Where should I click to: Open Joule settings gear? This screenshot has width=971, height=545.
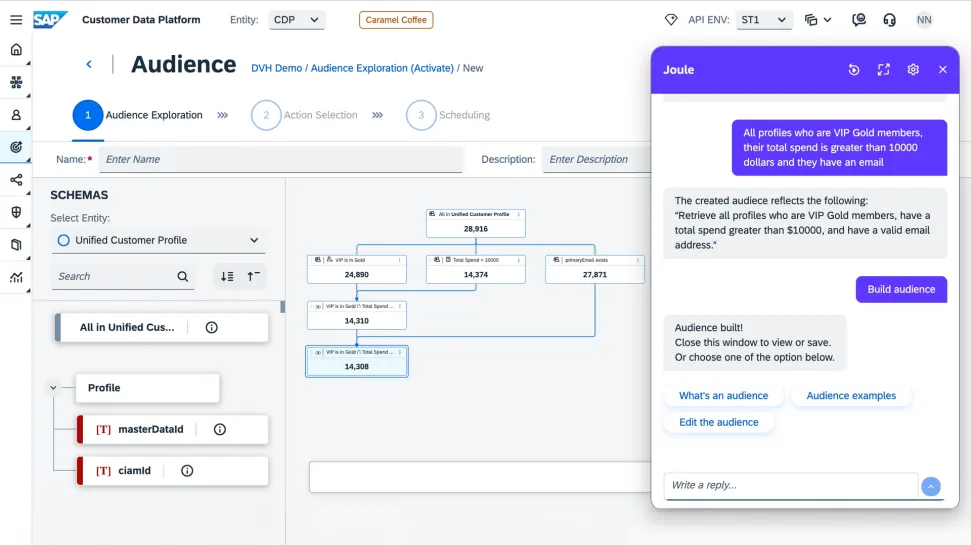pos(913,70)
